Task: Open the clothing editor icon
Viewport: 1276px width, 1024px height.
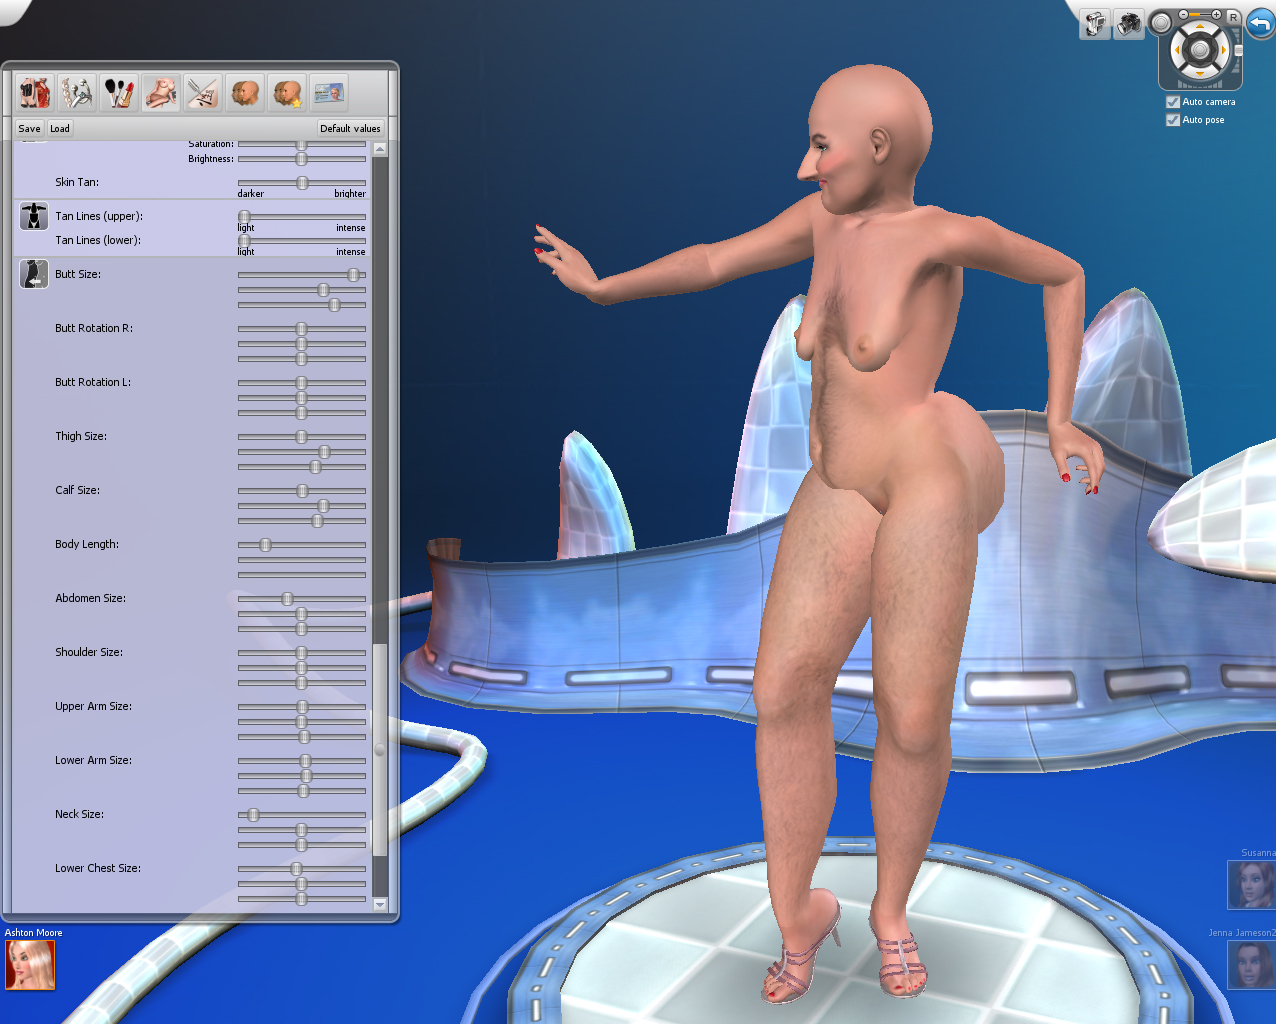Action: tap(34, 93)
